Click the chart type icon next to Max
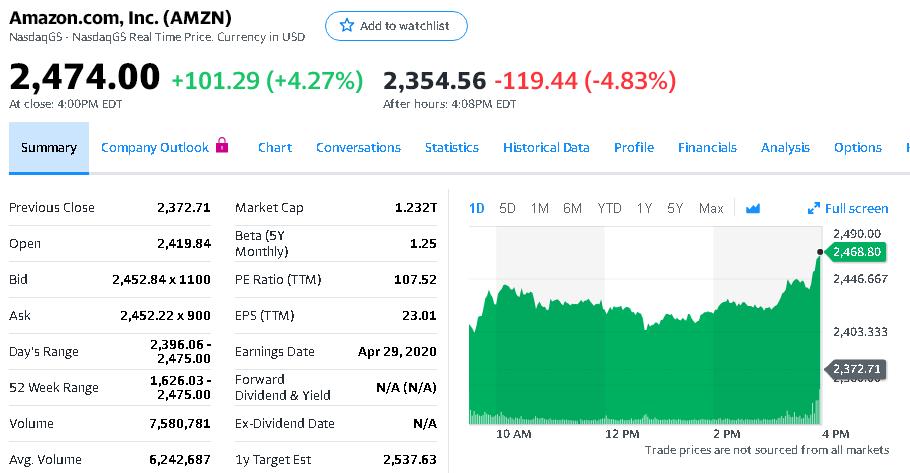 tap(753, 208)
